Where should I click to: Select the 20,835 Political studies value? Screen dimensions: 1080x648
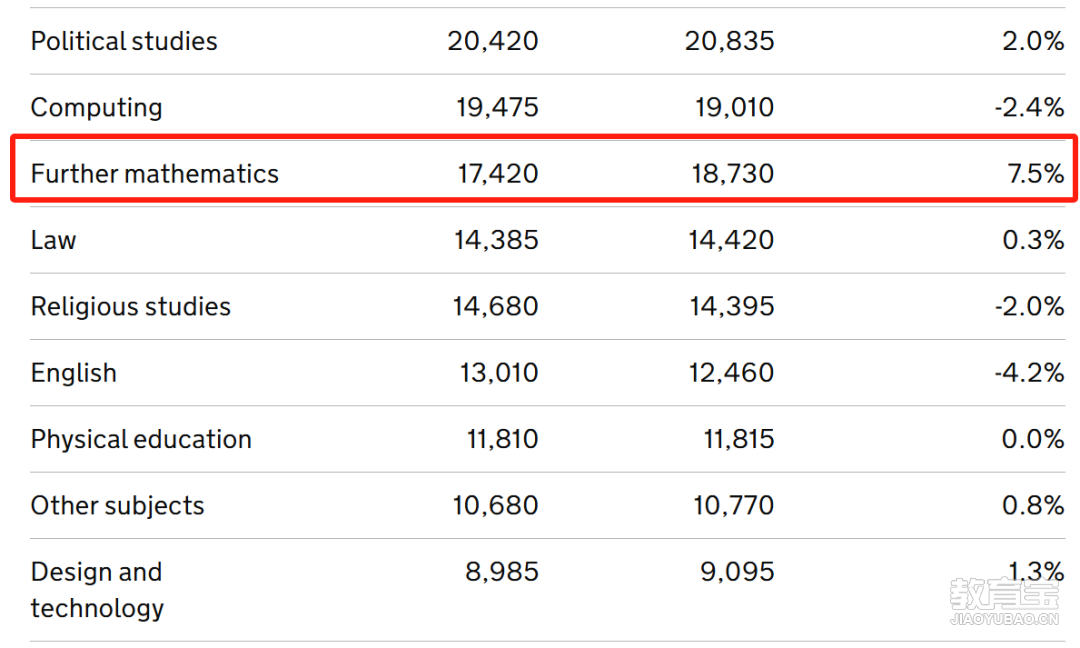tap(729, 41)
